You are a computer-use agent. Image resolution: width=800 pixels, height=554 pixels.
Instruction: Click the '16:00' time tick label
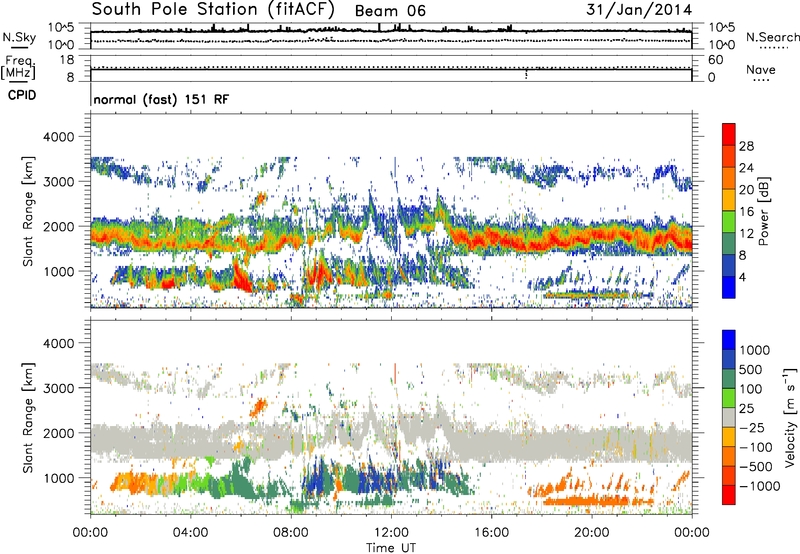(x=491, y=533)
